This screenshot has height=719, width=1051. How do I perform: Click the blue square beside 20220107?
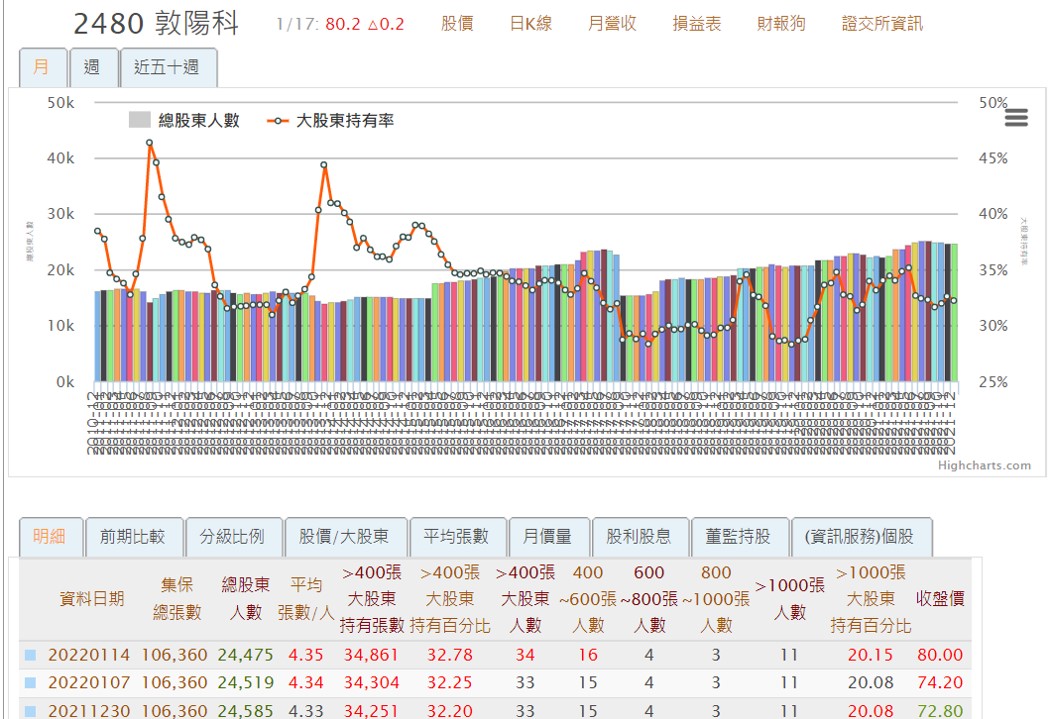point(30,683)
